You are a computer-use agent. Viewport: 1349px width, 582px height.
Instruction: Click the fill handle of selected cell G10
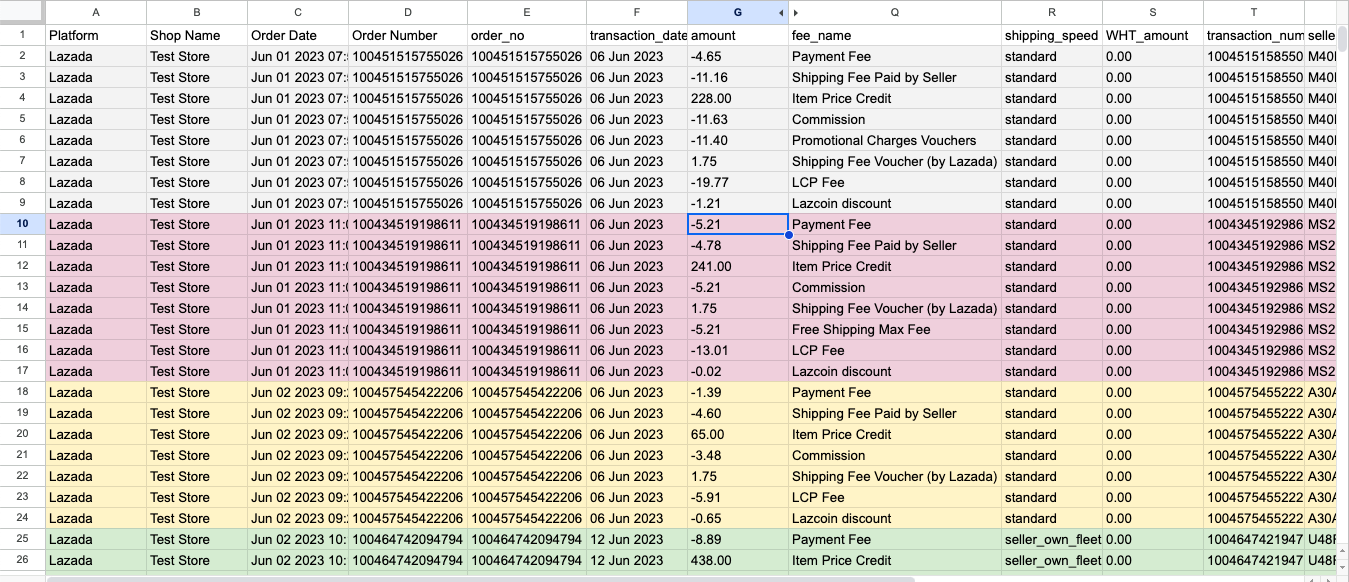pyautogui.click(x=788, y=235)
